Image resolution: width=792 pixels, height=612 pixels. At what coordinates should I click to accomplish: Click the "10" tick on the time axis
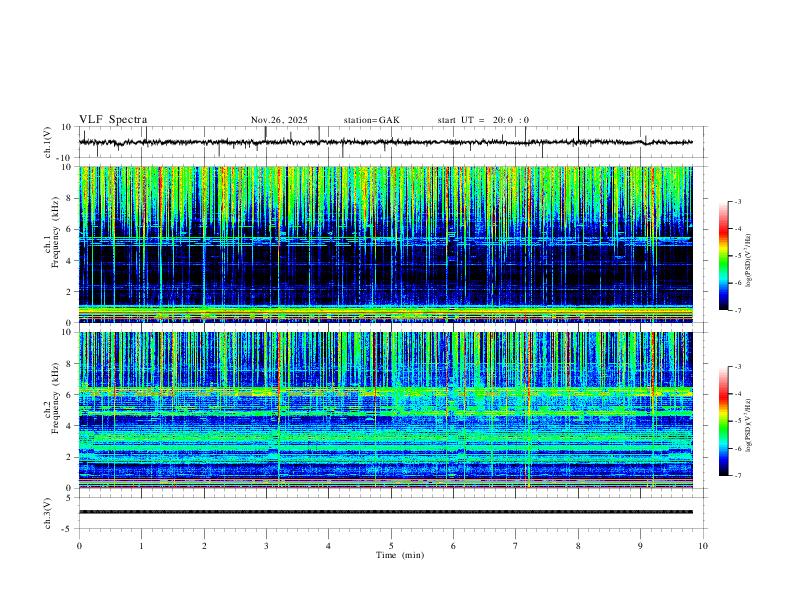click(x=703, y=546)
